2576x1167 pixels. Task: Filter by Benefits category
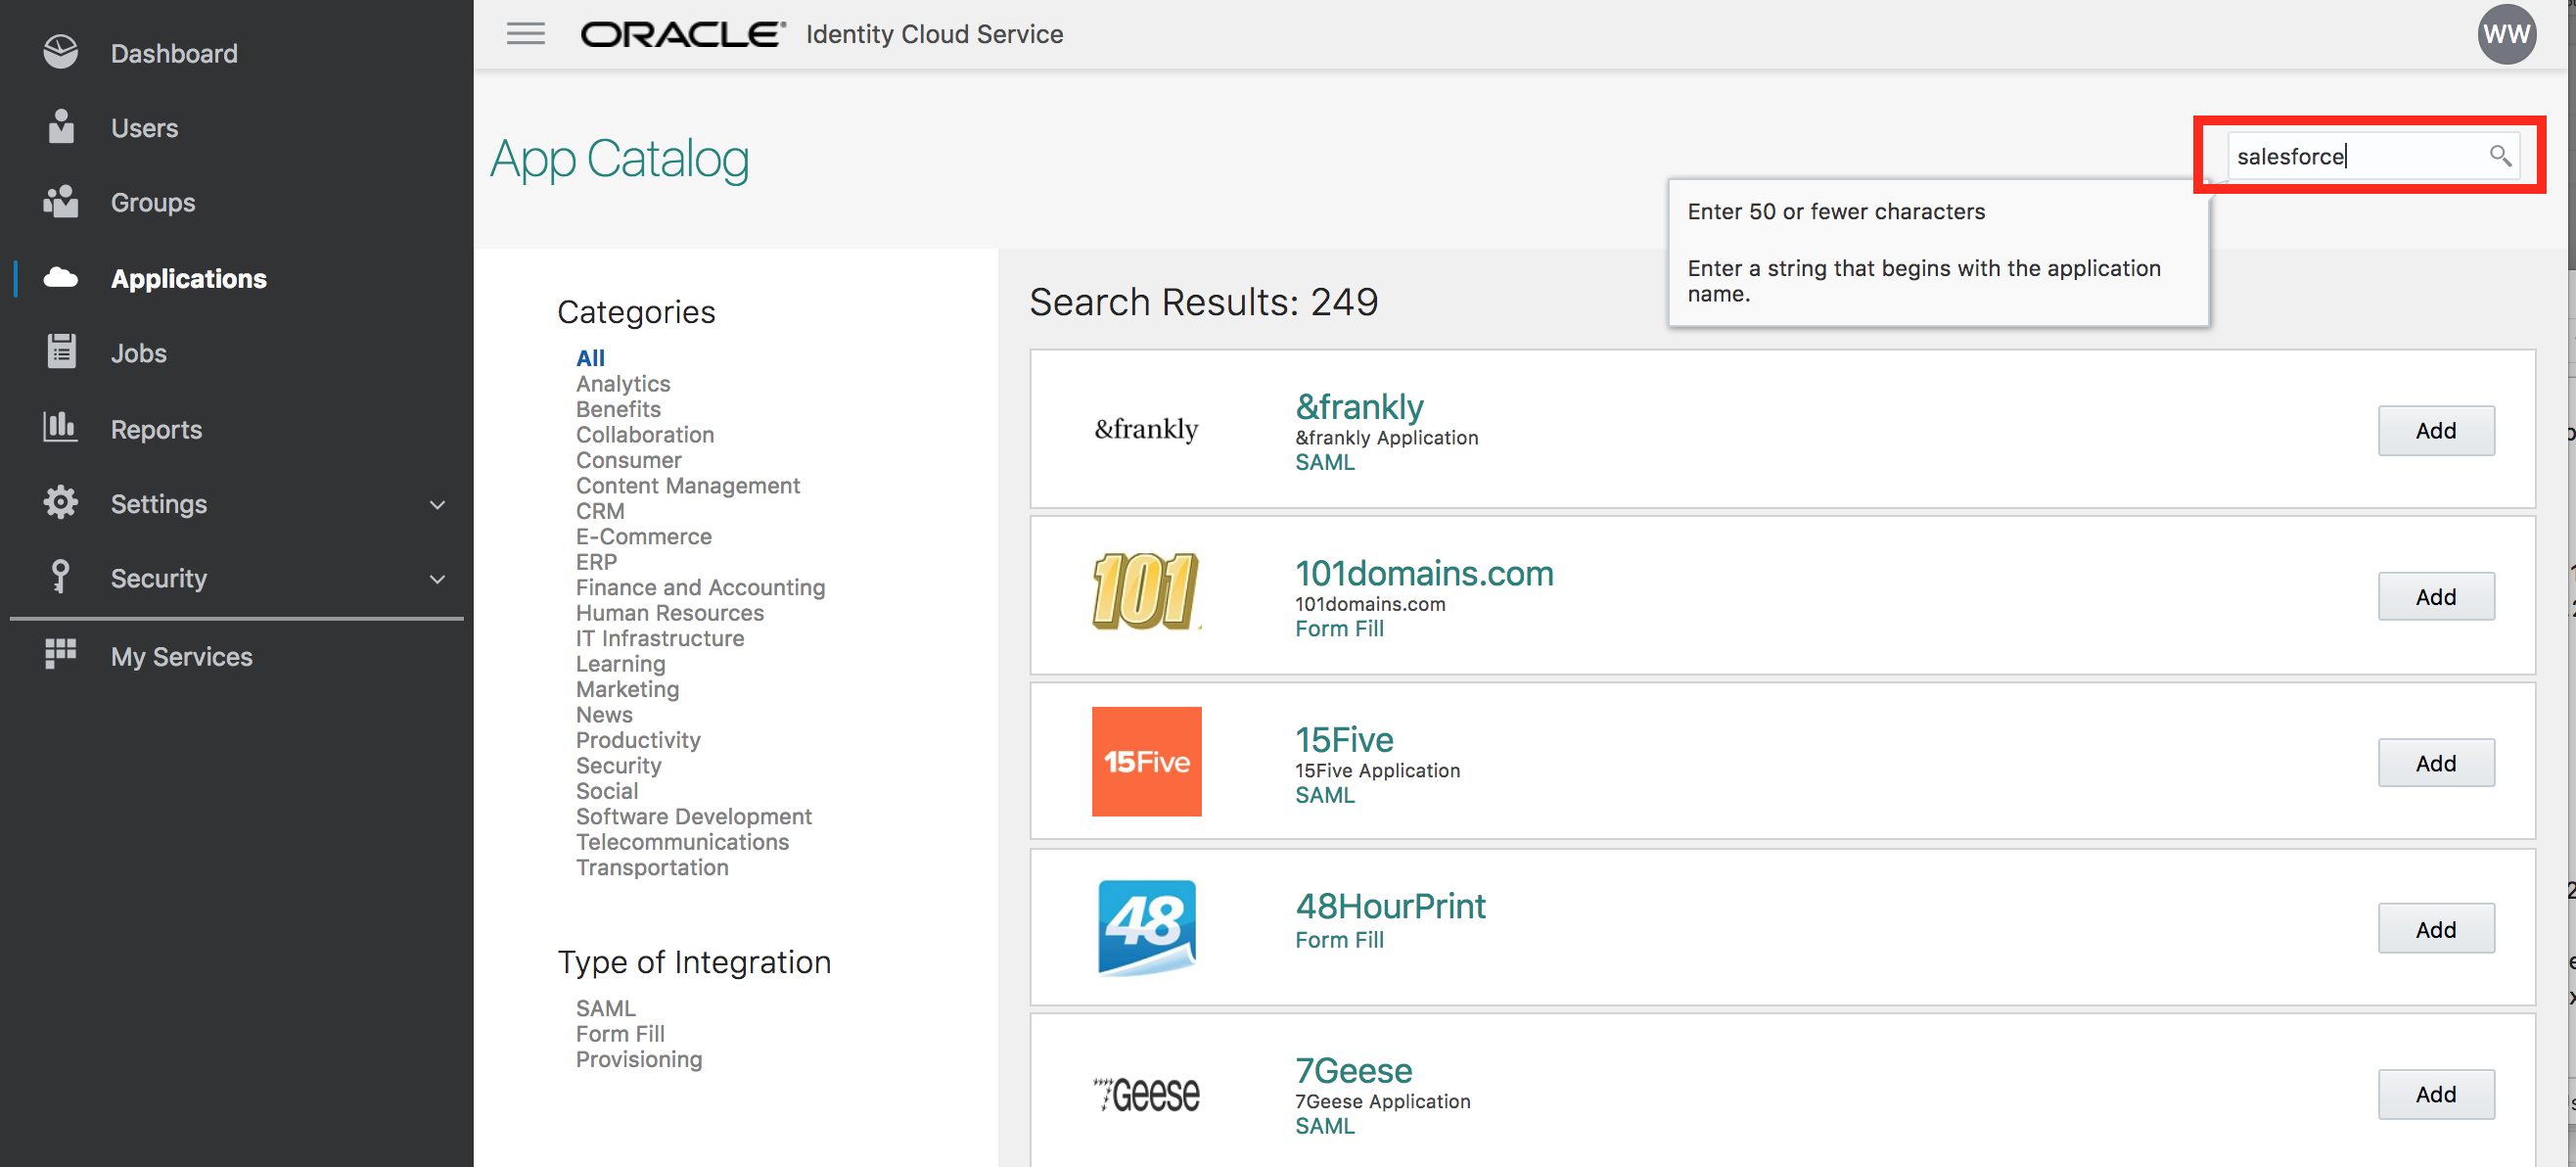tap(618, 408)
